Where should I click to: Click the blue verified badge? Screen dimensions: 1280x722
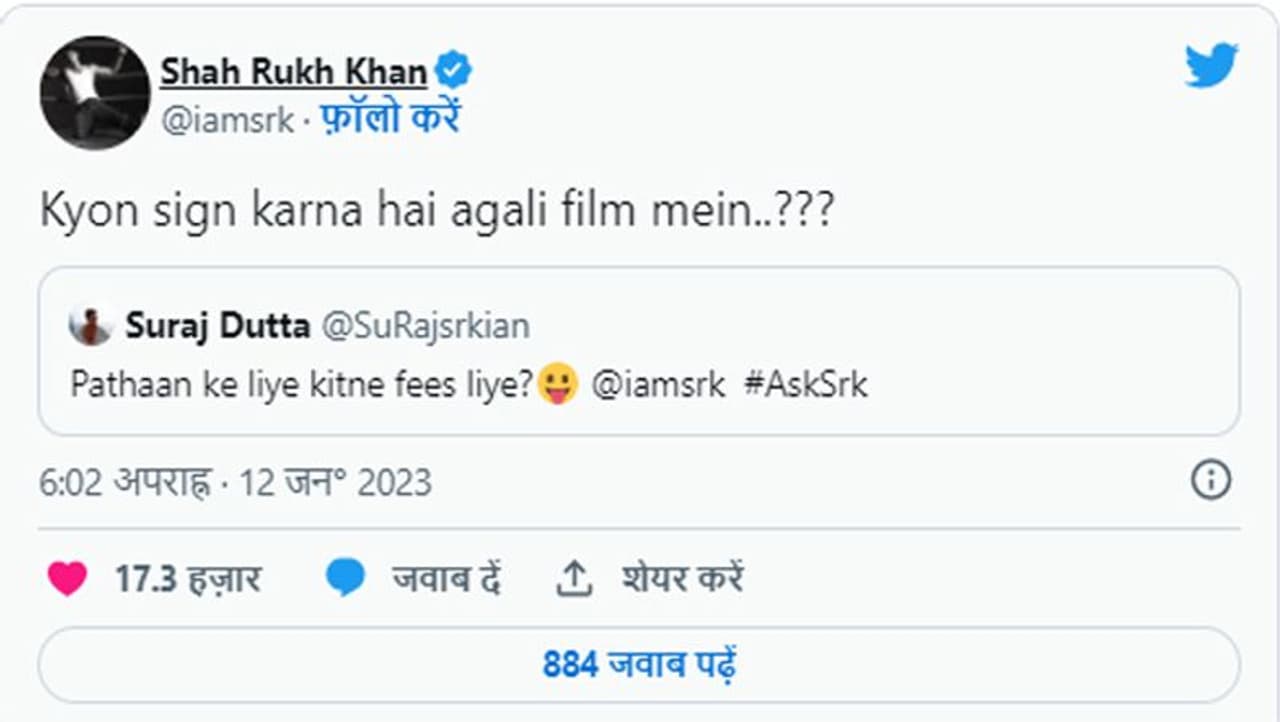(454, 71)
